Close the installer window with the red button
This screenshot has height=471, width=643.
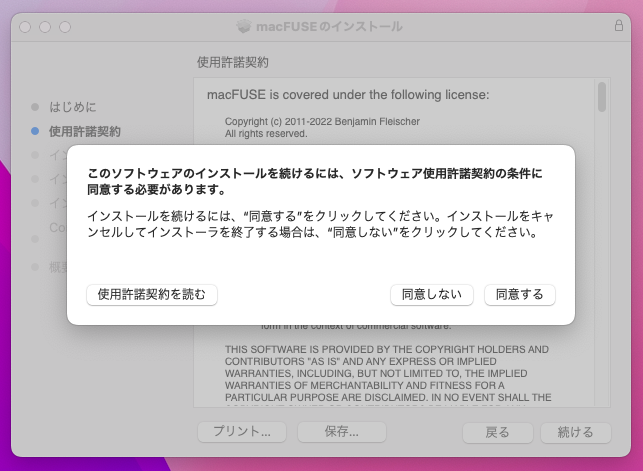pos(27,26)
